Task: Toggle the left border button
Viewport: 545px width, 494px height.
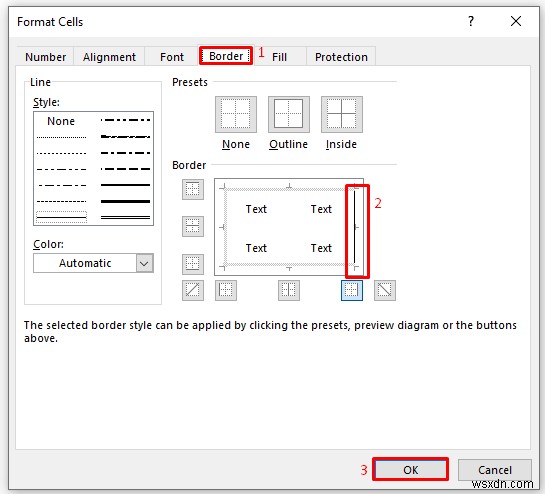Action: (x=226, y=290)
